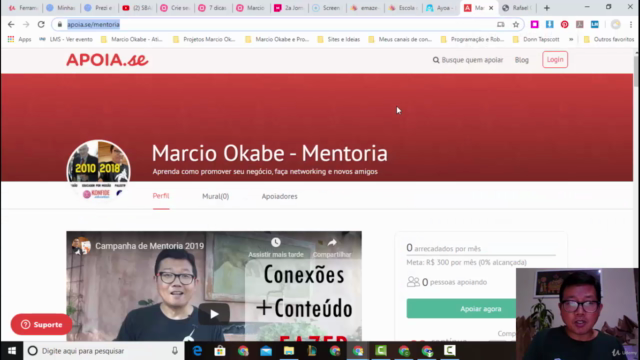Viewport: 640px width, 360px height.
Task: Click the pink square extension icon
Action: pyautogui.click(x=534, y=24)
